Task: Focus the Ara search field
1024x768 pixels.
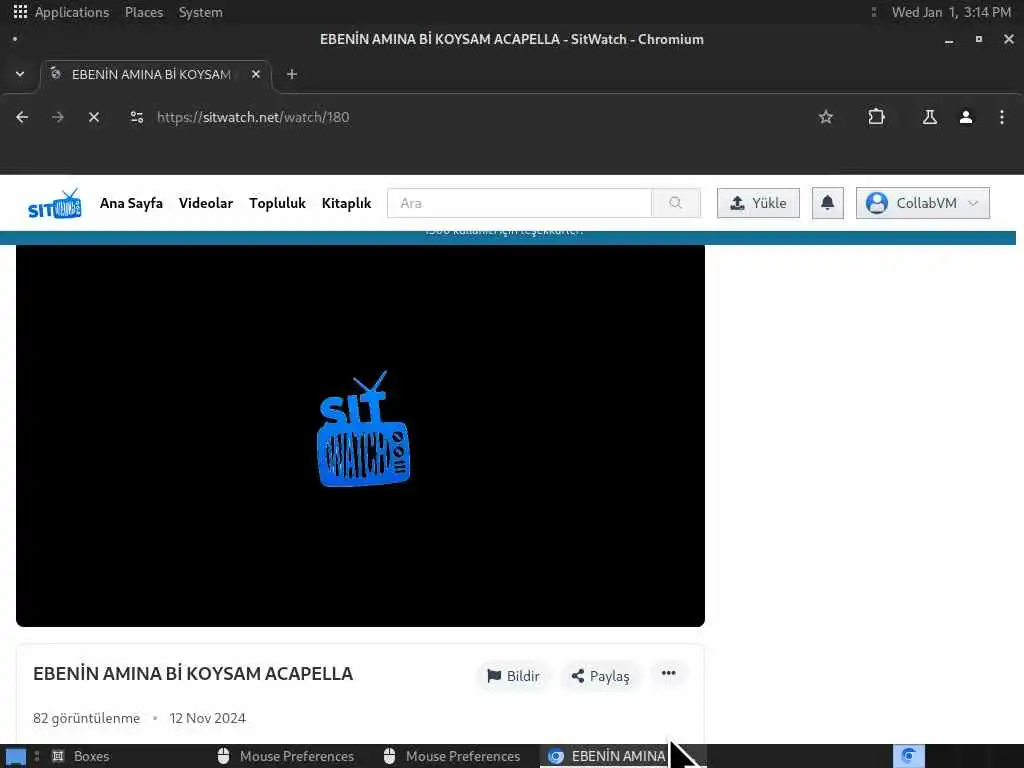Action: point(519,203)
